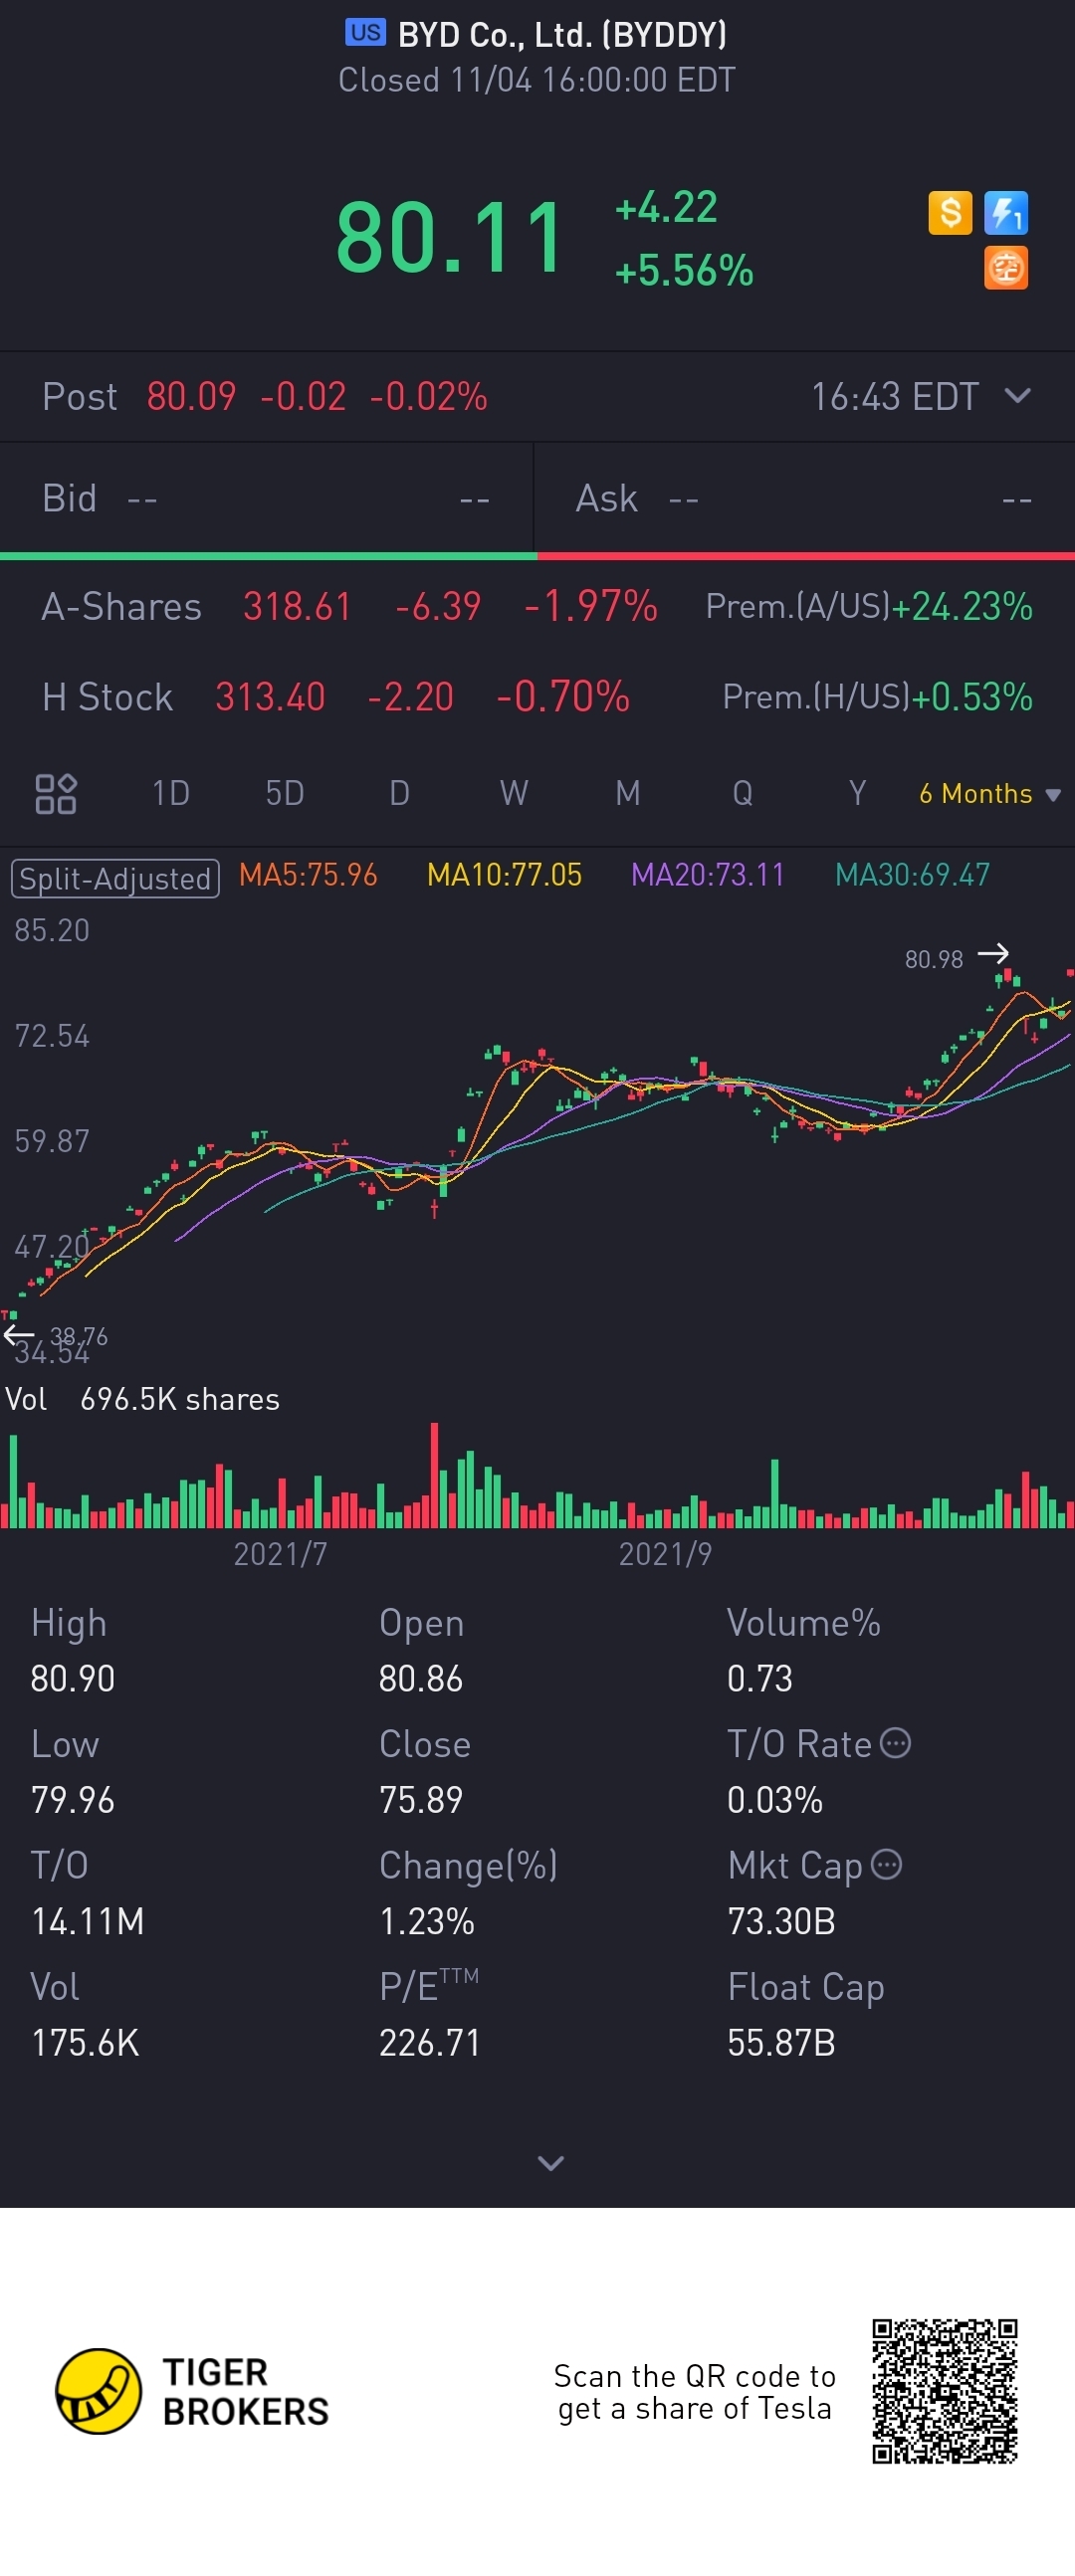Tap the yellow dollar sign badge icon
This screenshot has width=1075, height=2576.
[x=950, y=213]
